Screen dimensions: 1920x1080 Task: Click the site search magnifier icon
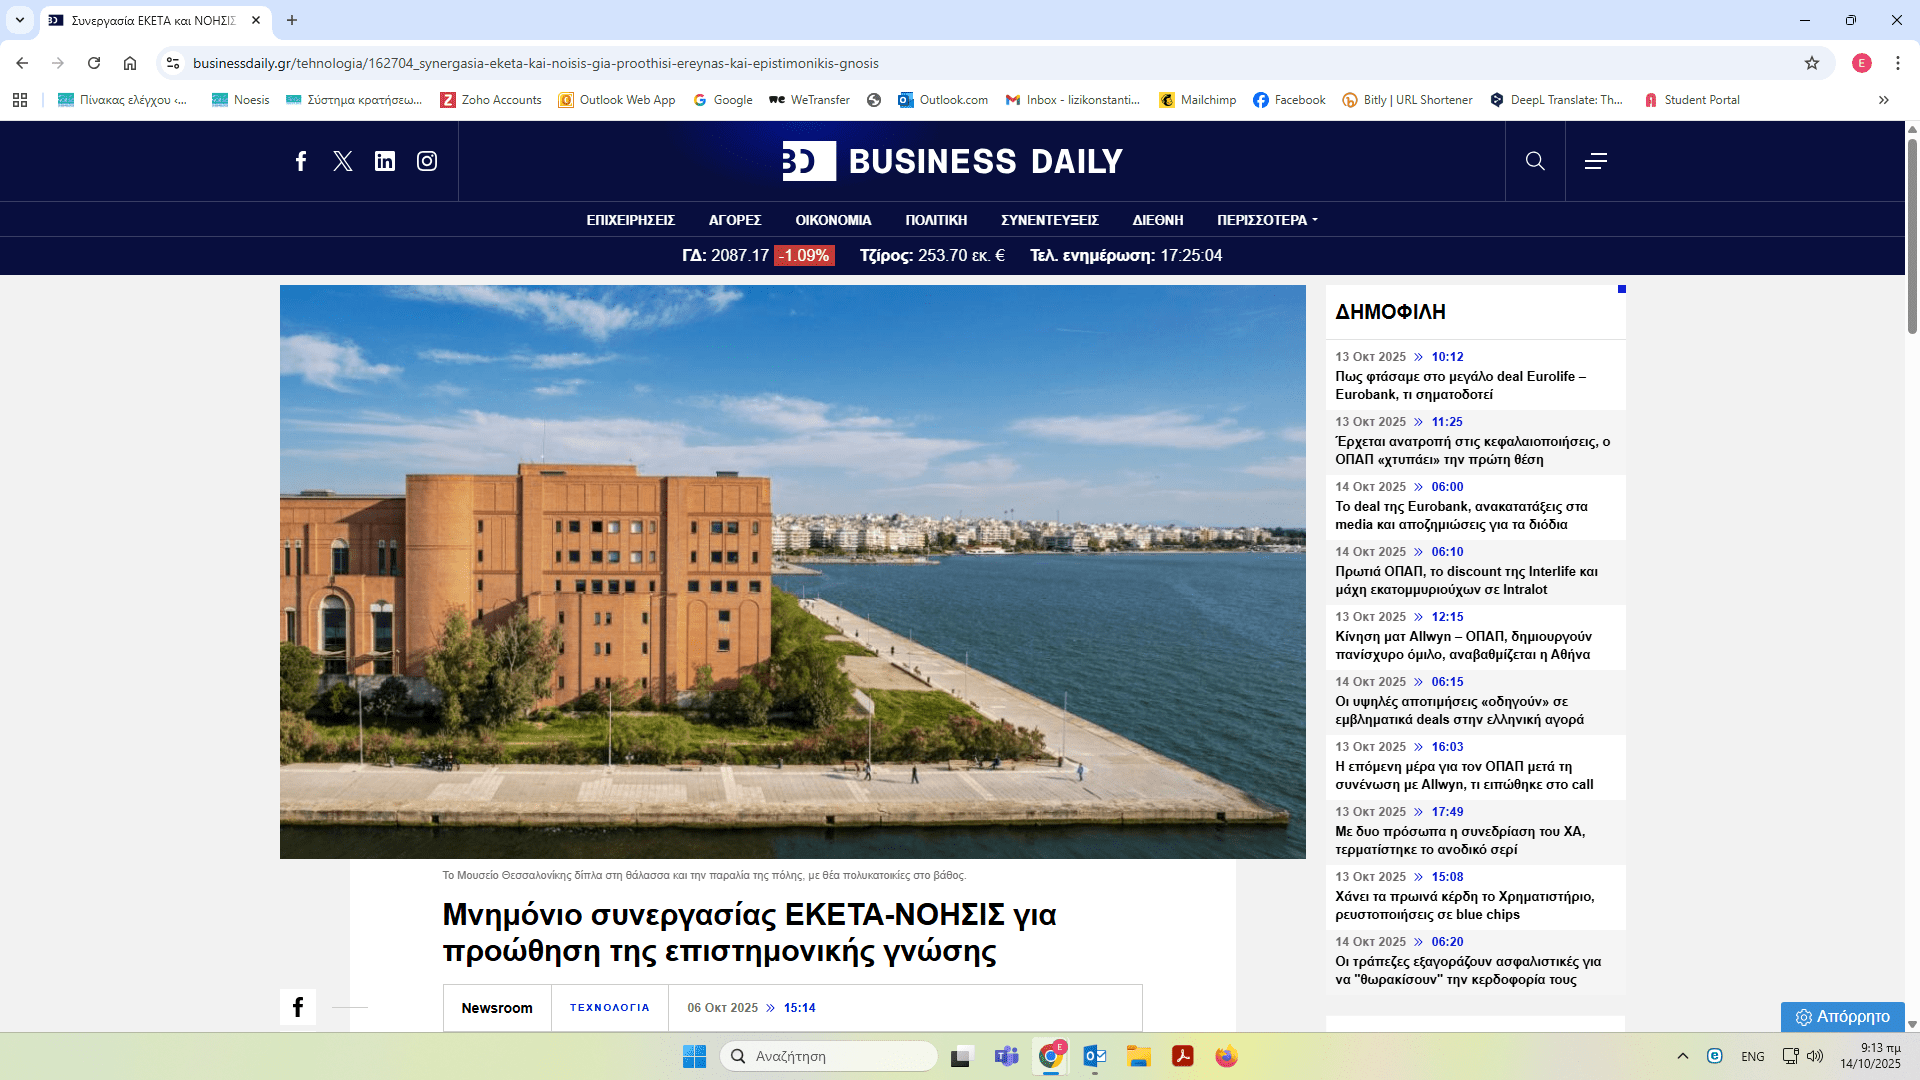click(x=1535, y=161)
